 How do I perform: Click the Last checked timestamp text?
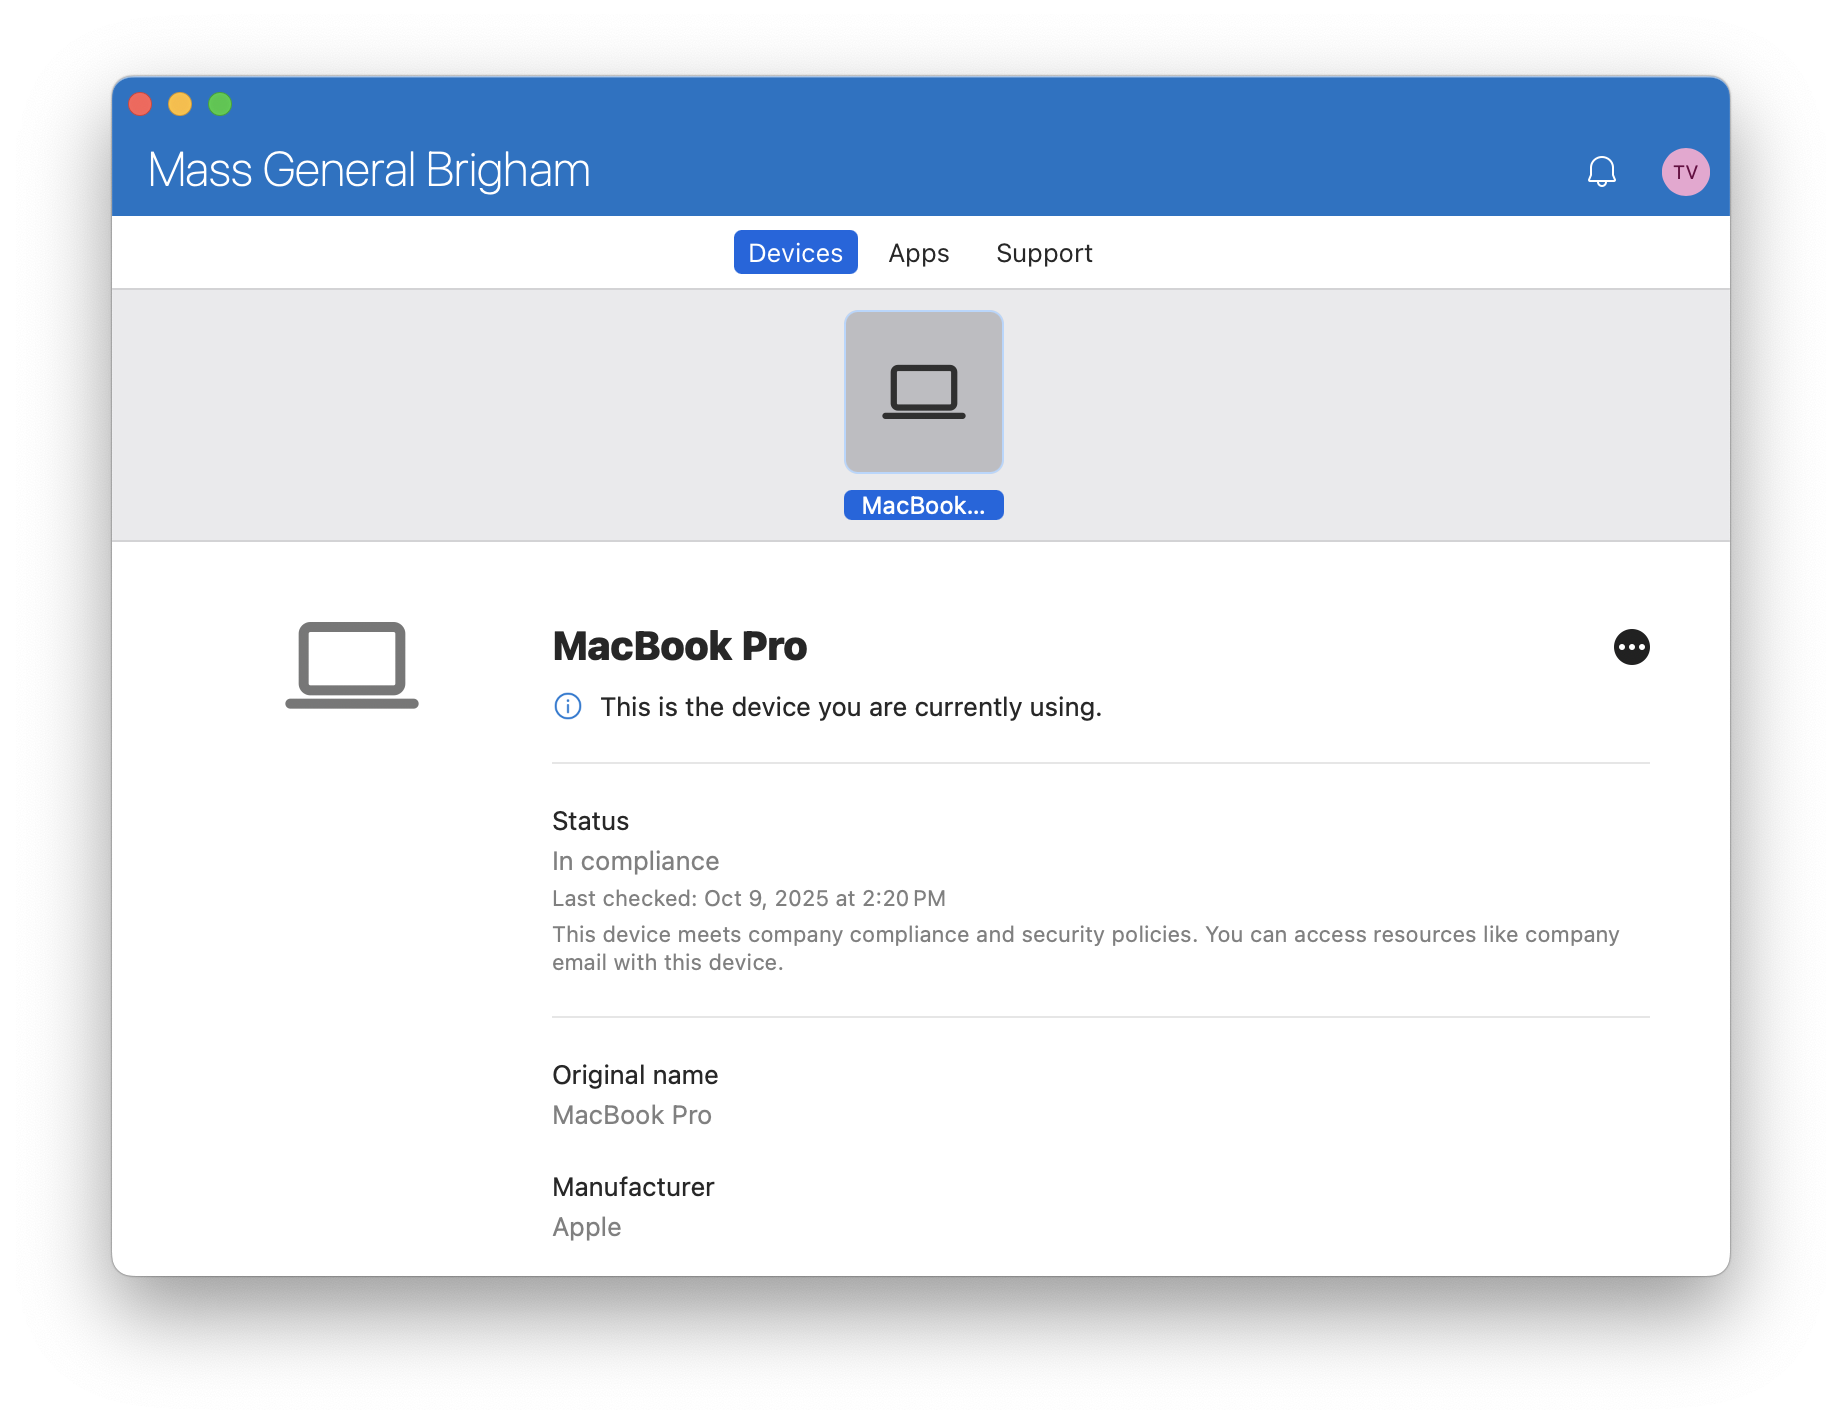tap(748, 898)
